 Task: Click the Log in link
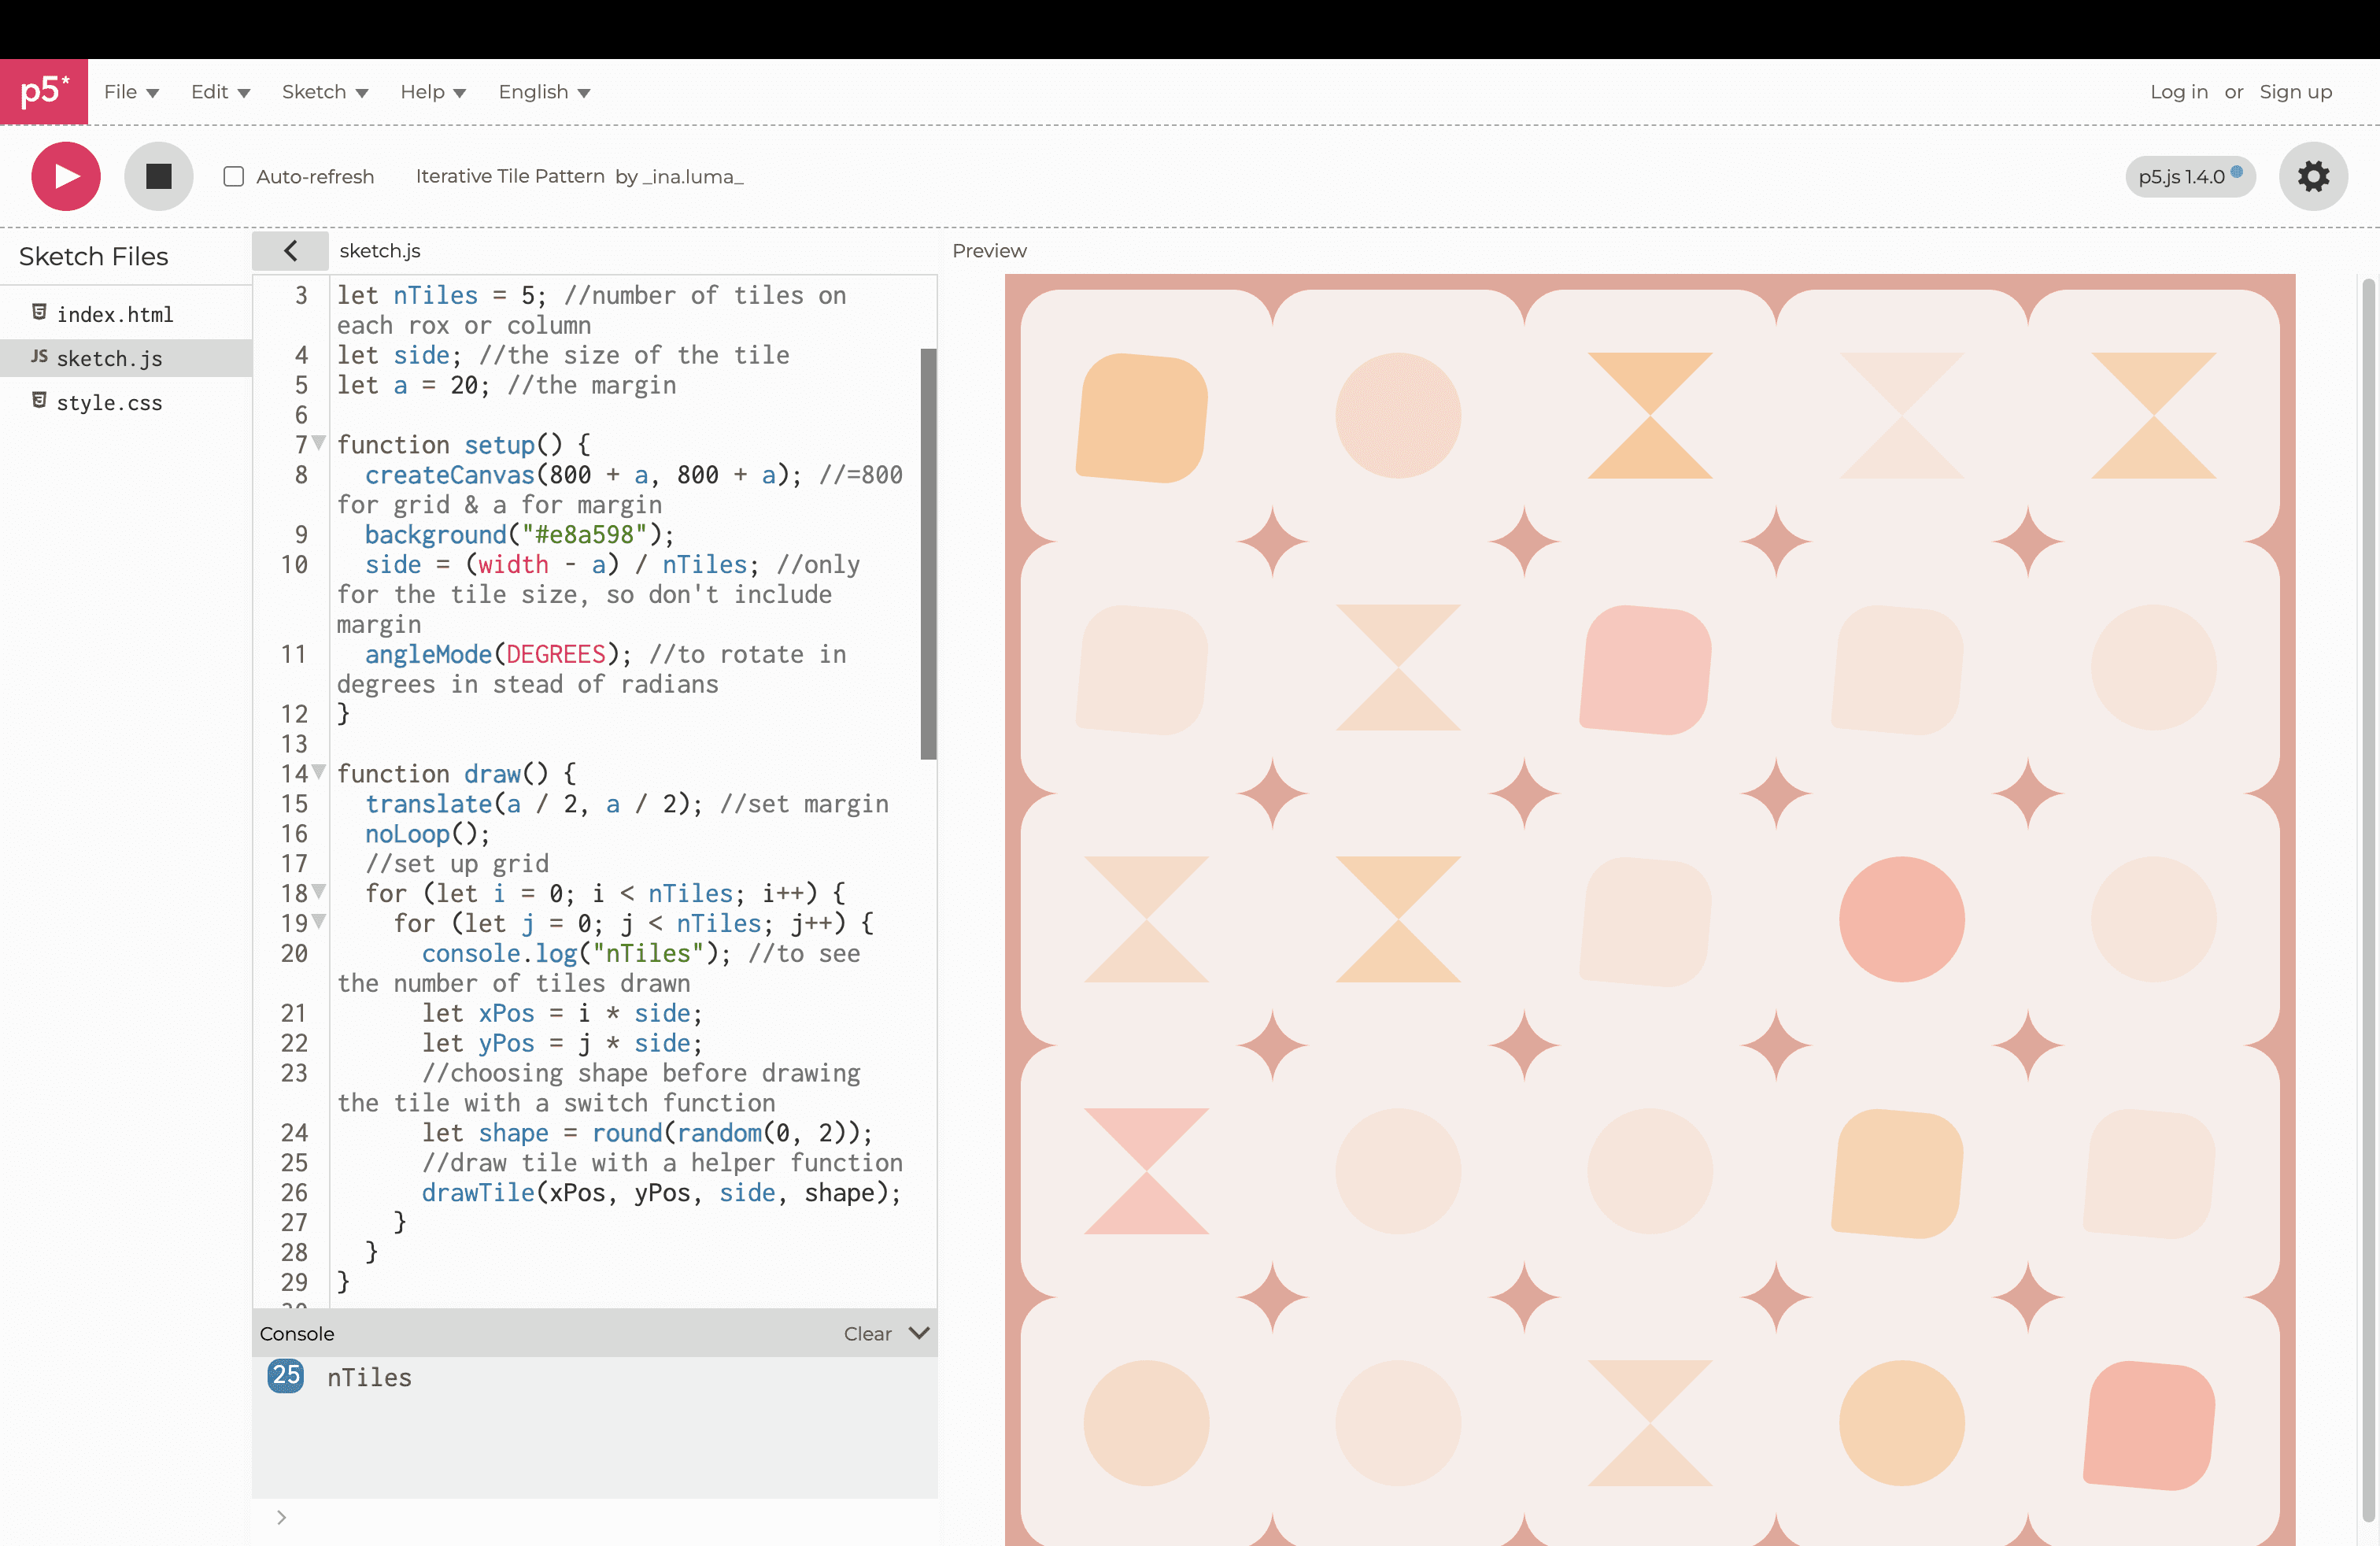click(x=2178, y=92)
